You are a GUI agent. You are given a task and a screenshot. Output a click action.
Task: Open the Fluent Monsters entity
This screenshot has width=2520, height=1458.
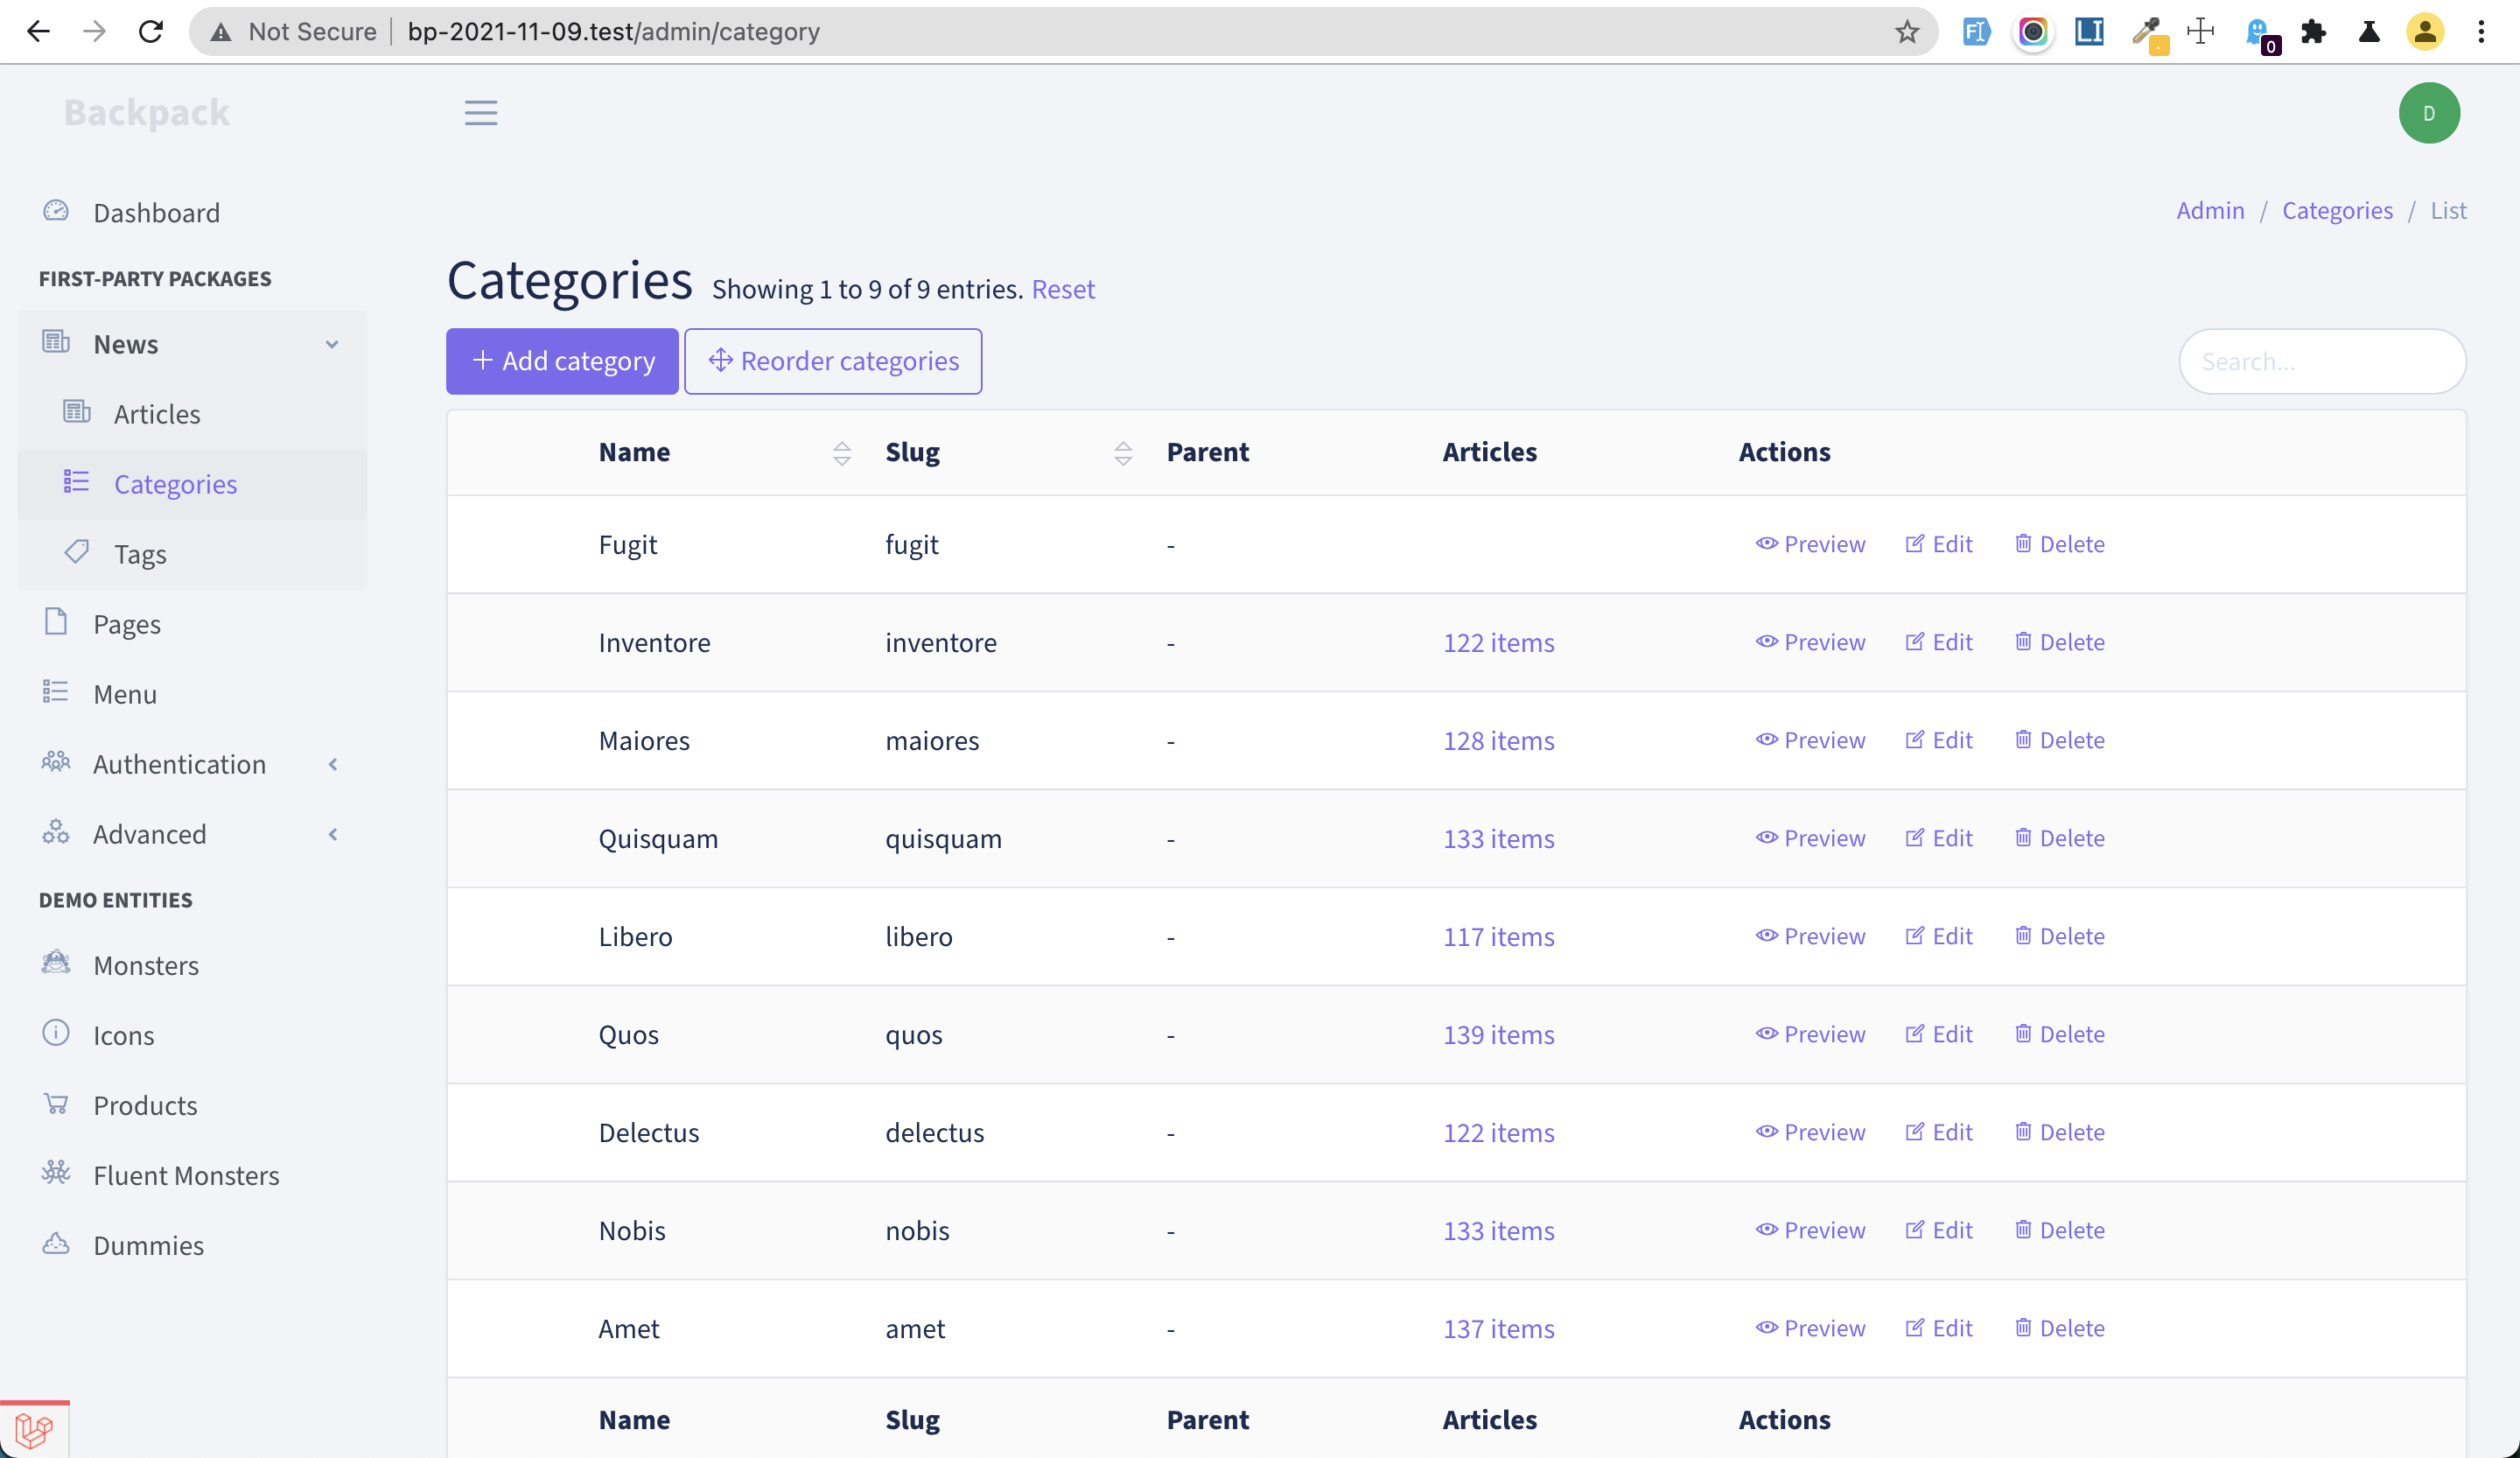(186, 1175)
